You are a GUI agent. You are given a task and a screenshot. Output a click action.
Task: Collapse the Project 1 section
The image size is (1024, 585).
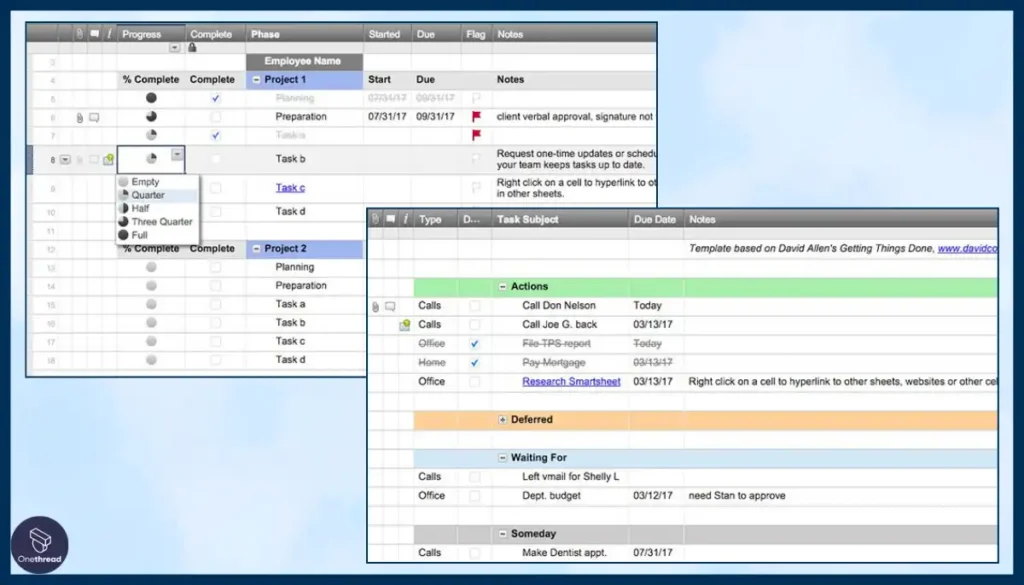(257, 80)
